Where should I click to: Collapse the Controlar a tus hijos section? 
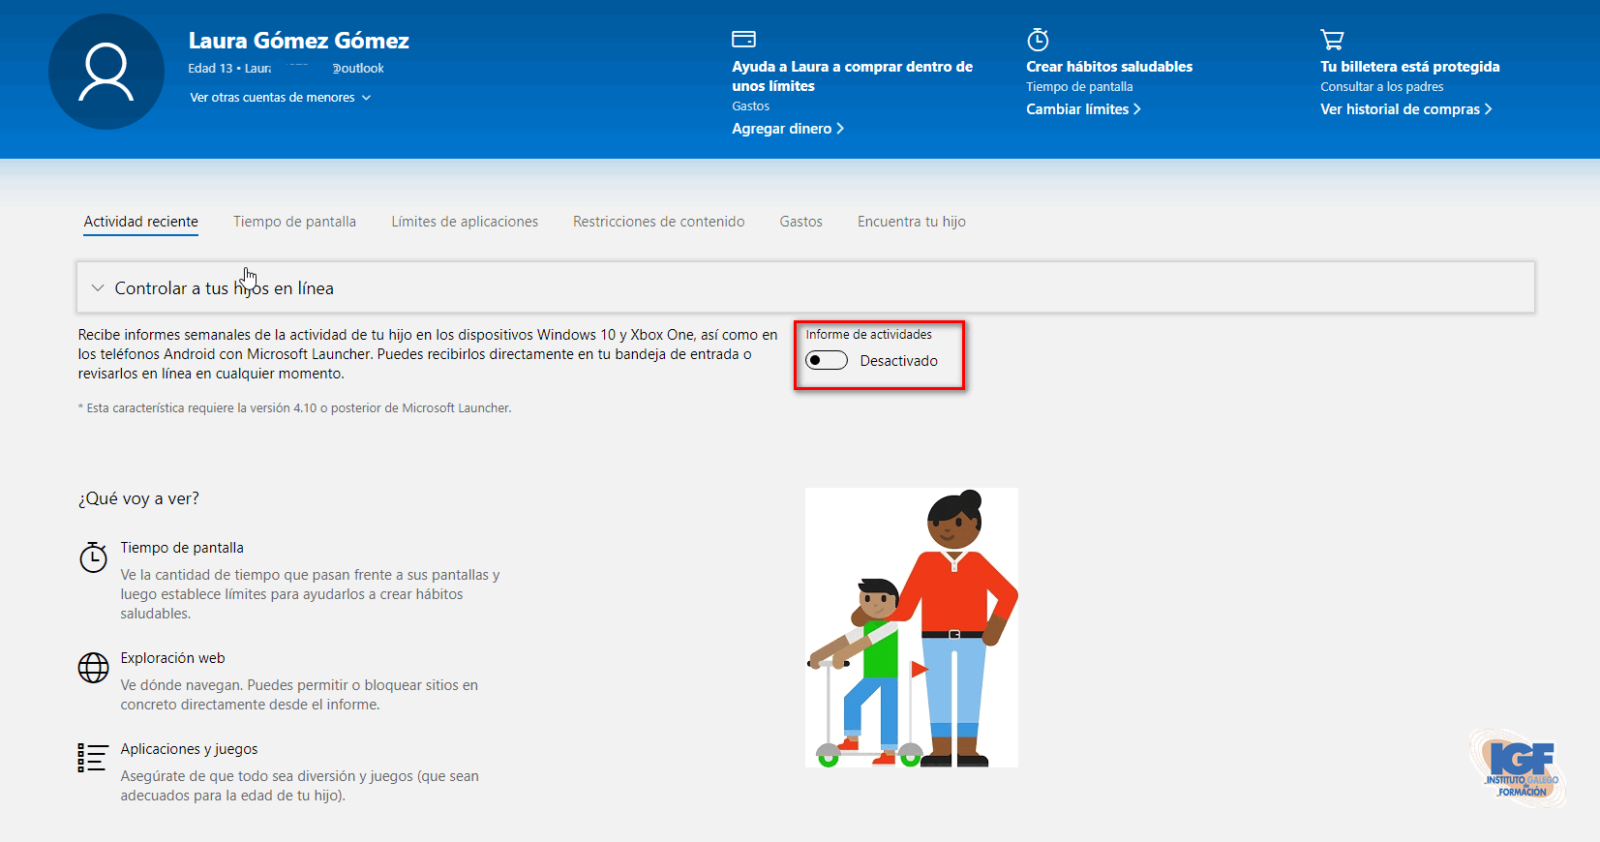[x=98, y=288]
